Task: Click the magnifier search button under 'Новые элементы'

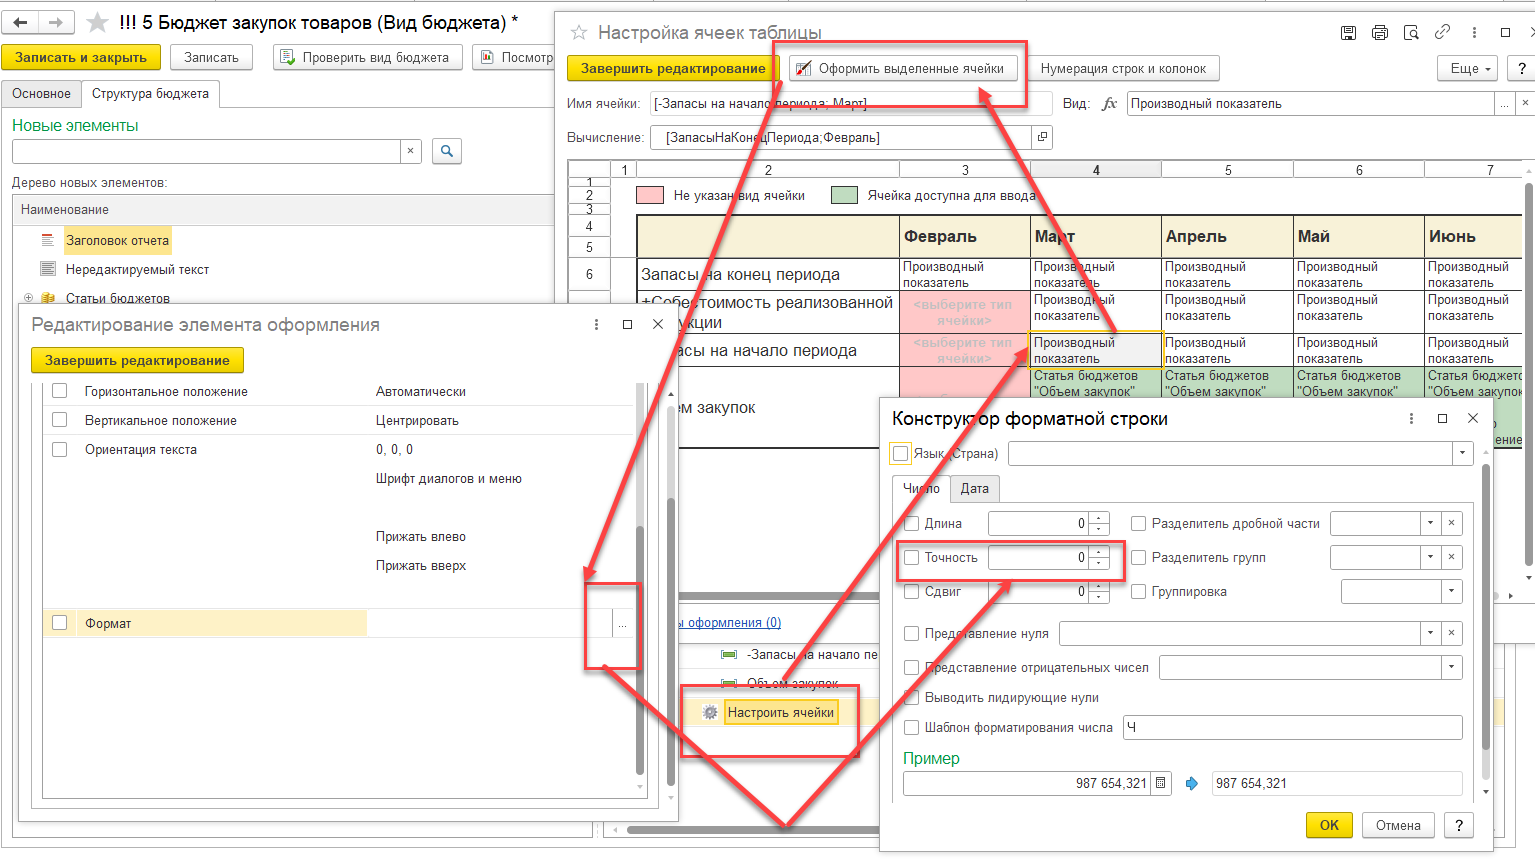Action: (x=447, y=151)
